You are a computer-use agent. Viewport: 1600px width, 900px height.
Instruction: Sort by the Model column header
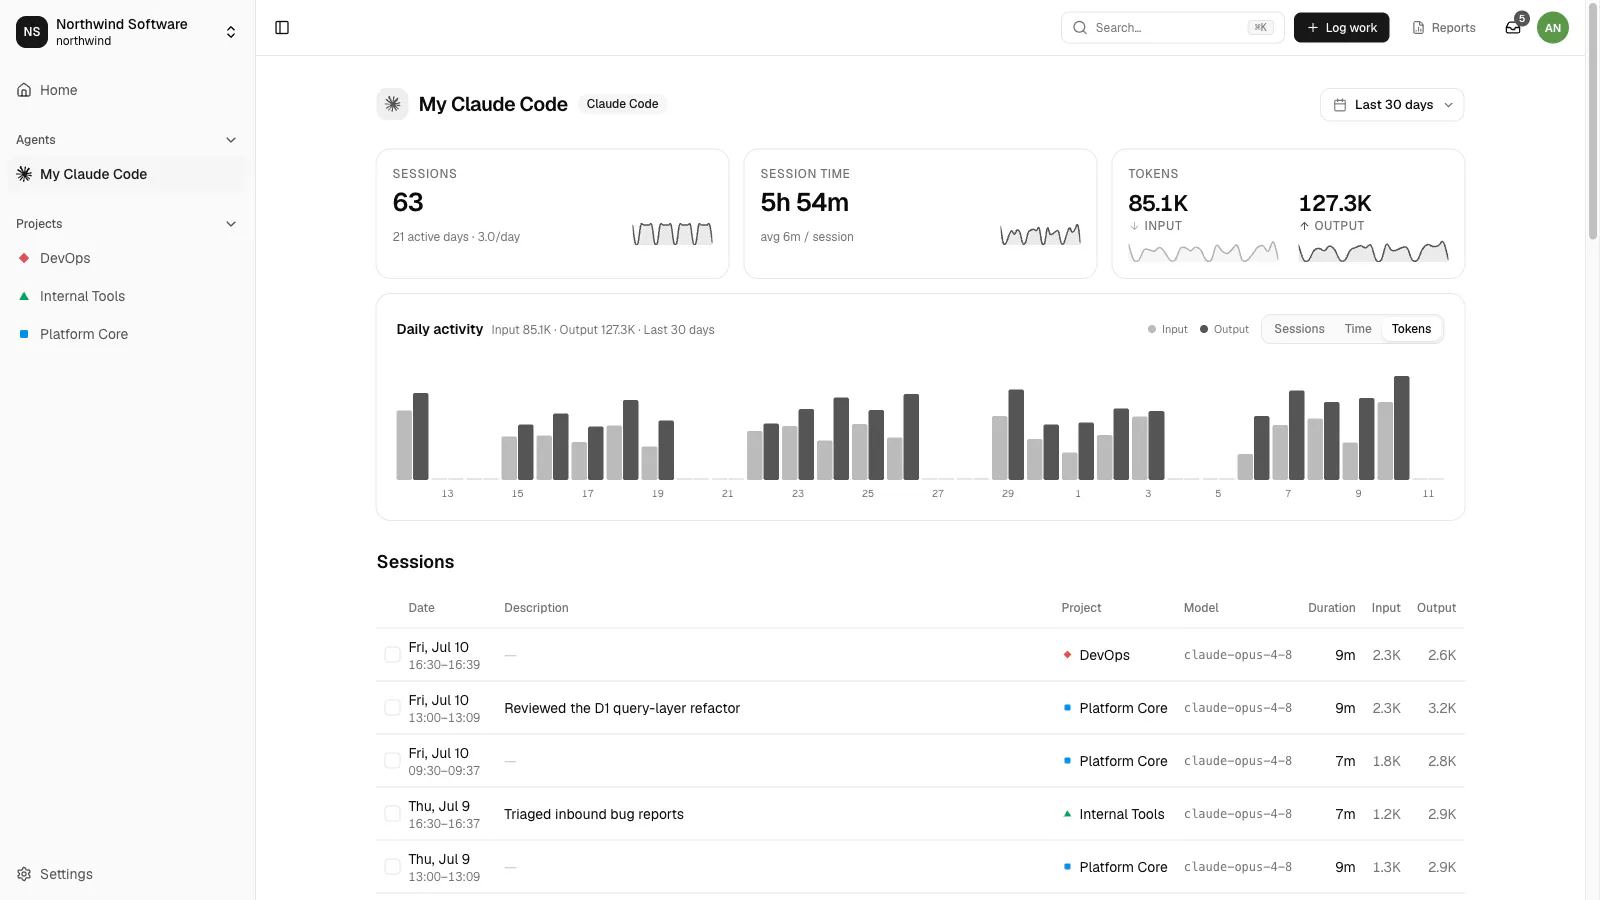coord(1201,608)
